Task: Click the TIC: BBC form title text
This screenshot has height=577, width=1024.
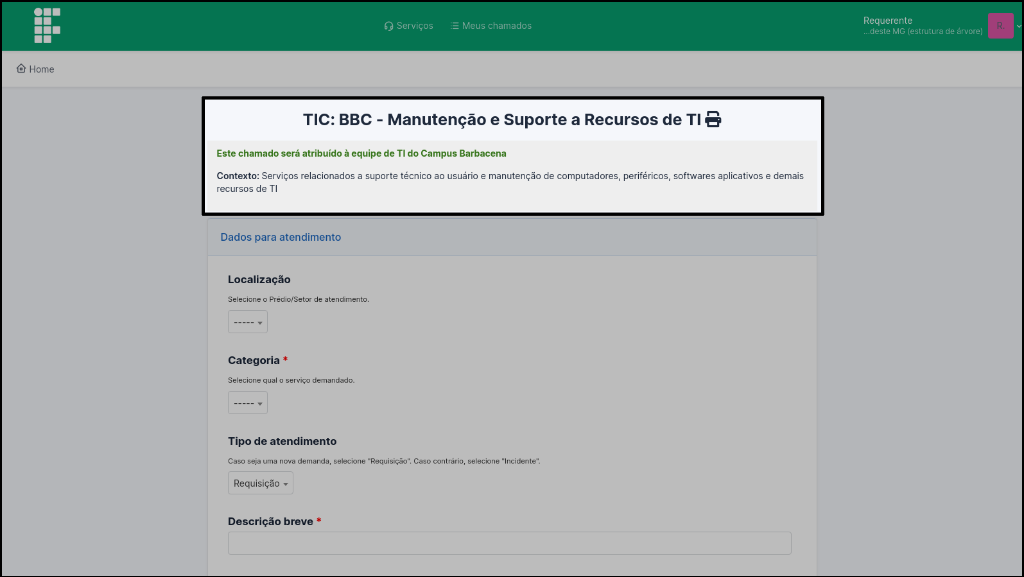Action: [501, 120]
